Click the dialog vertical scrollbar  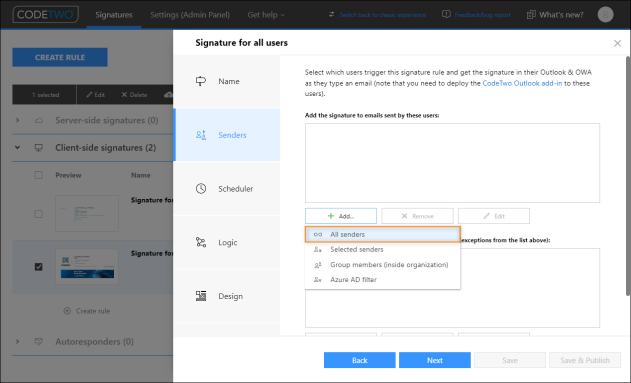[628, 176]
